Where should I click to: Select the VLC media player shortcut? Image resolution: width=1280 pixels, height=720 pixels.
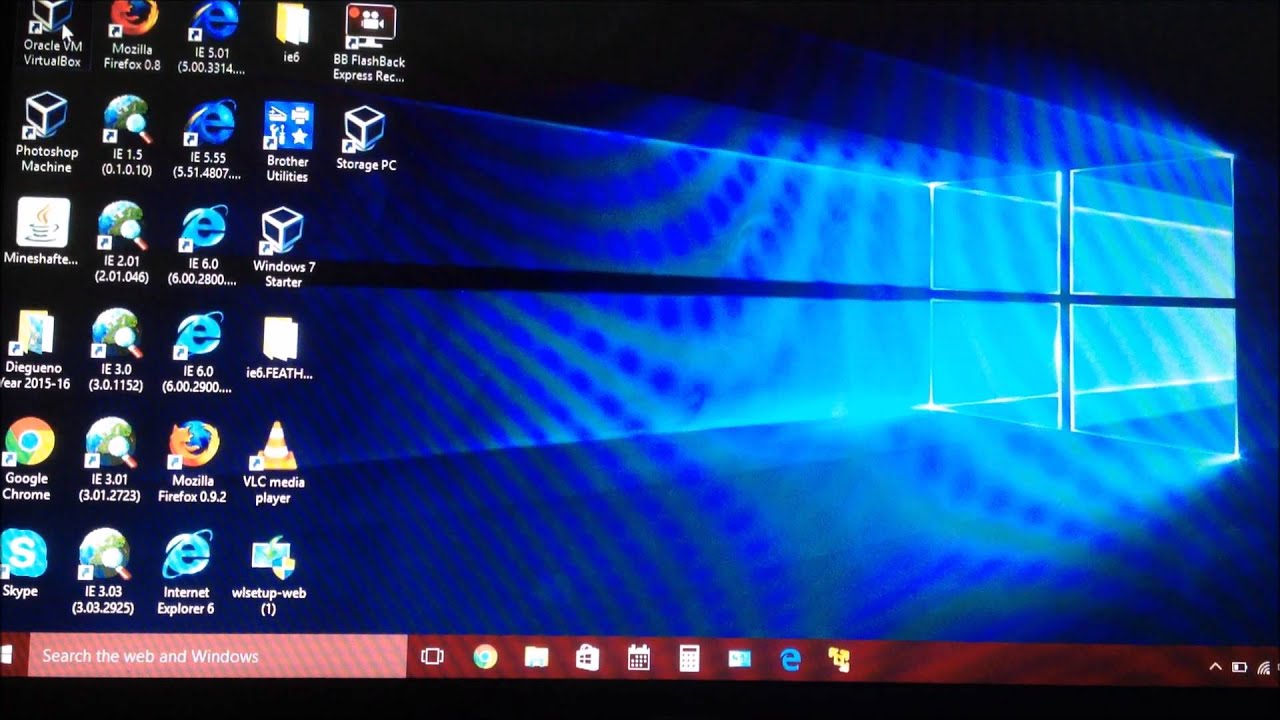pyautogui.click(x=273, y=463)
